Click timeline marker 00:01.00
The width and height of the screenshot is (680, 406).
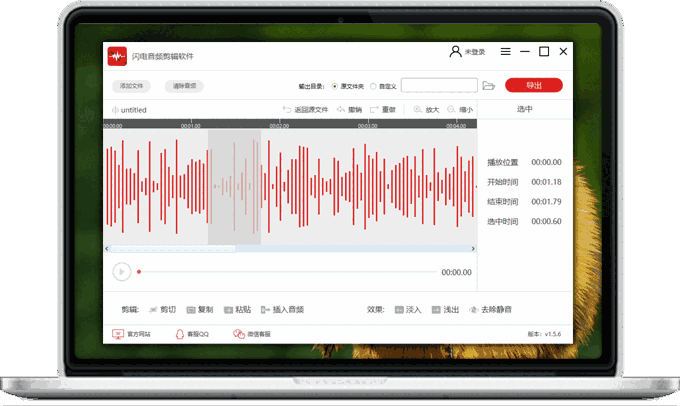pos(191,126)
